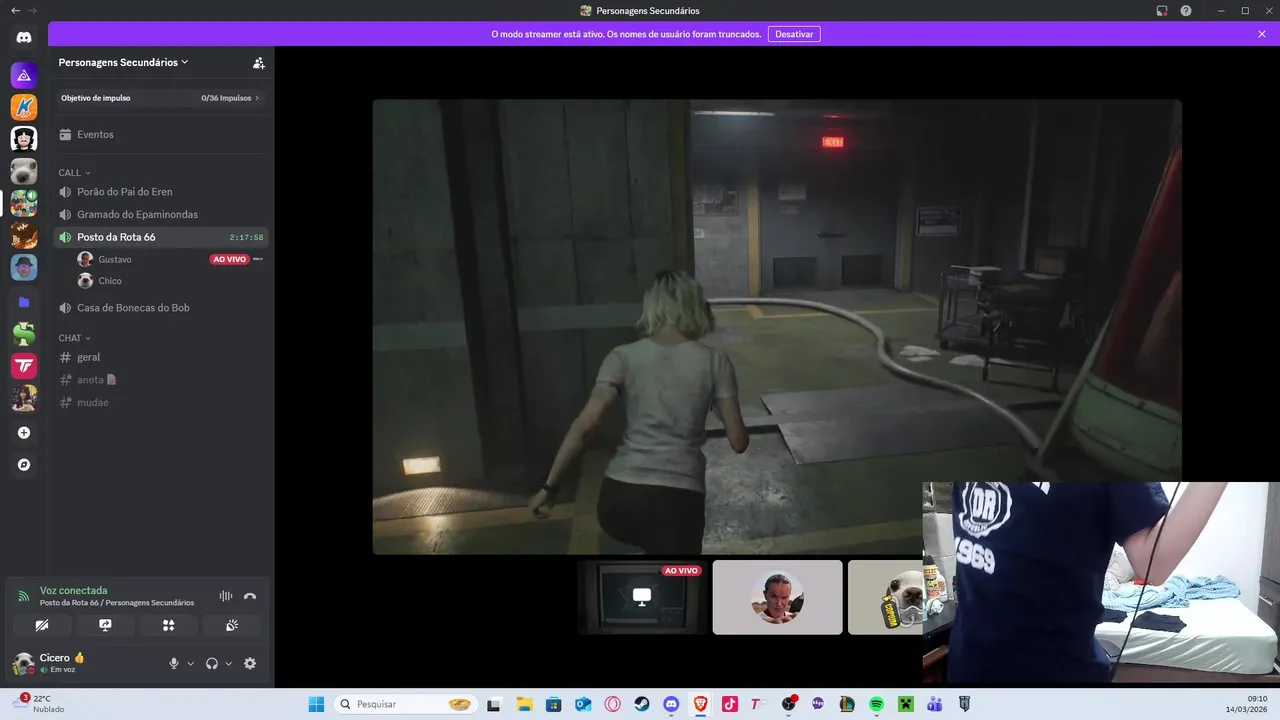
Task: Select the live stream tile thumbnail
Action: pos(642,597)
